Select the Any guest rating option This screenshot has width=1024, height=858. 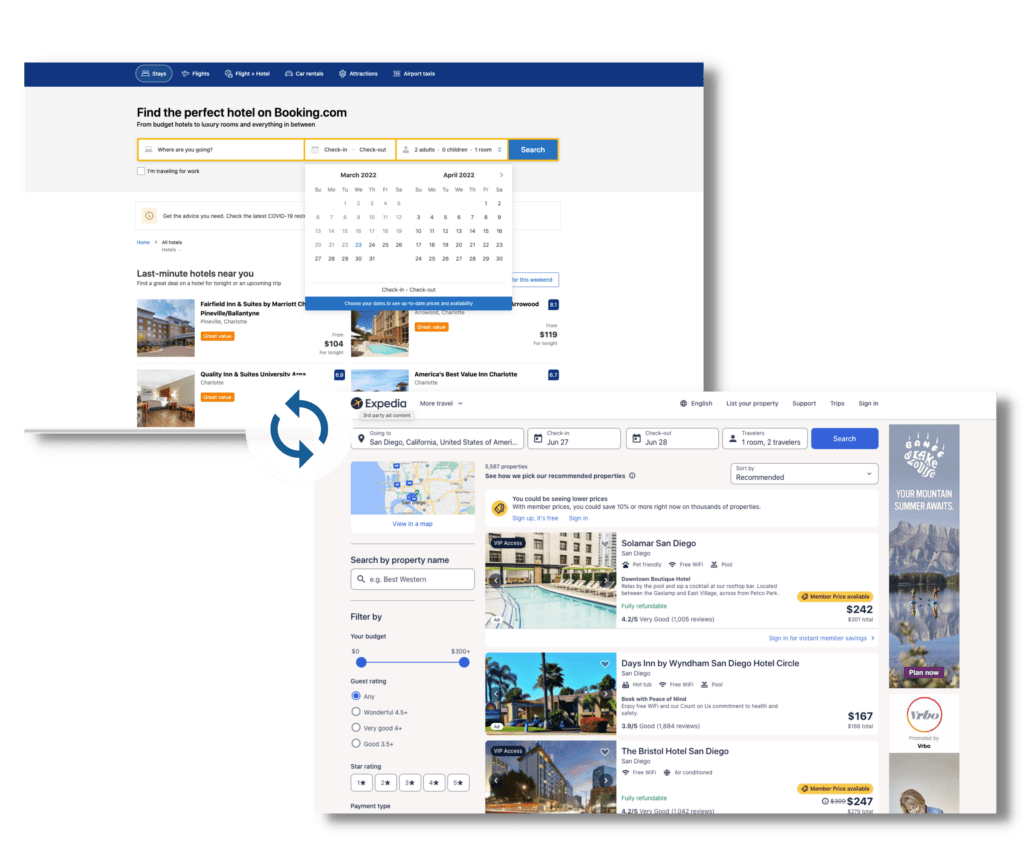pyautogui.click(x=356, y=696)
